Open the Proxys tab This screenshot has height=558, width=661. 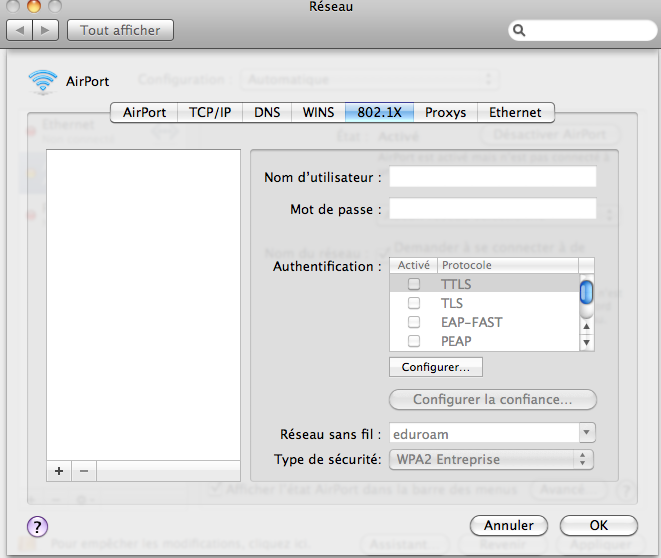pyautogui.click(x=446, y=113)
